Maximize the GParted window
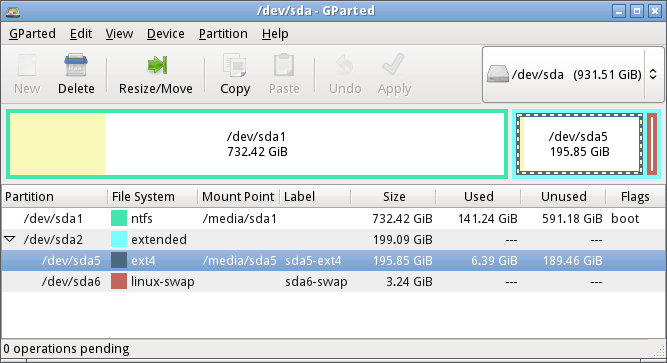Screen dimensions: 667x363 [x=637, y=11]
